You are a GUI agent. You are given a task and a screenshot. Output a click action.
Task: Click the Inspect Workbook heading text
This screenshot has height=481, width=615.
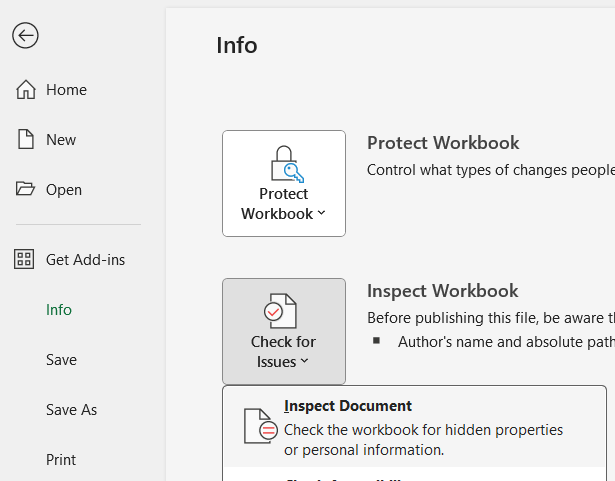(x=442, y=291)
